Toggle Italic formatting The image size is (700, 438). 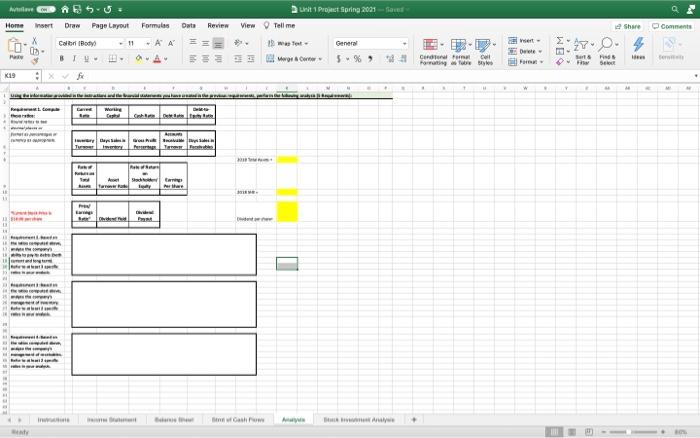point(74,58)
